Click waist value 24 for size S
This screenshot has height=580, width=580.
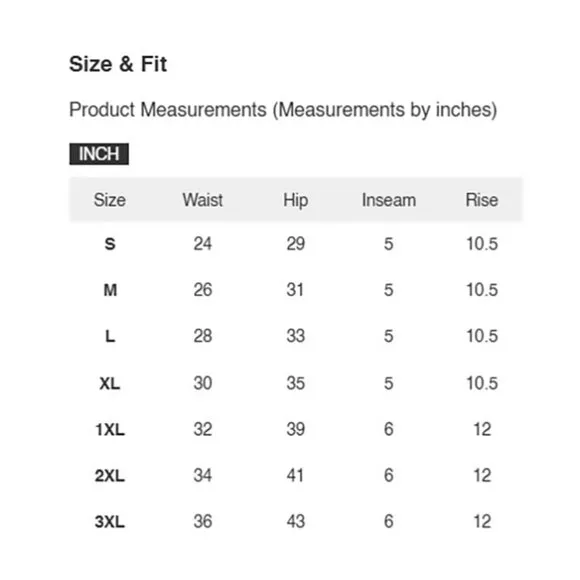click(203, 244)
